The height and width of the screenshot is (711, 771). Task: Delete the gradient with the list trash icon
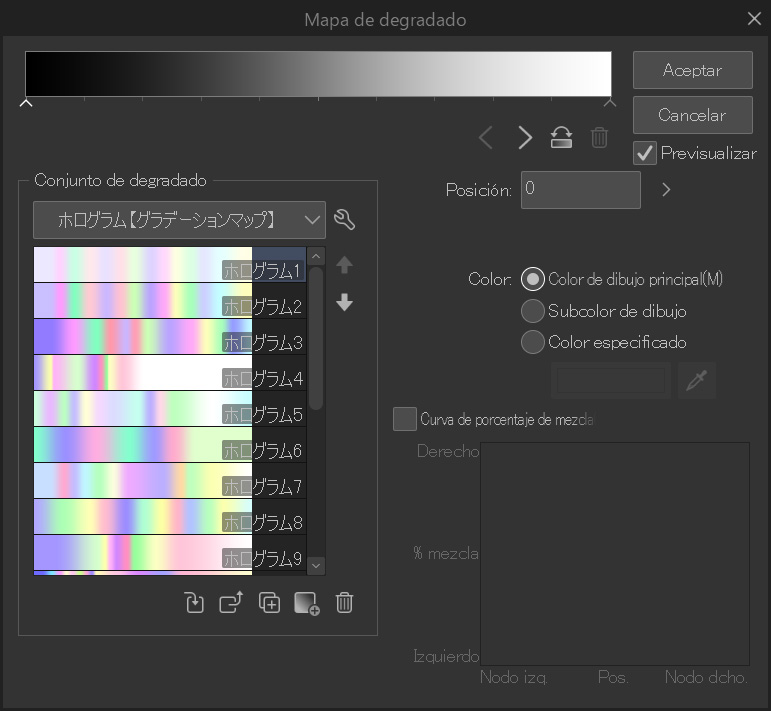click(x=344, y=603)
